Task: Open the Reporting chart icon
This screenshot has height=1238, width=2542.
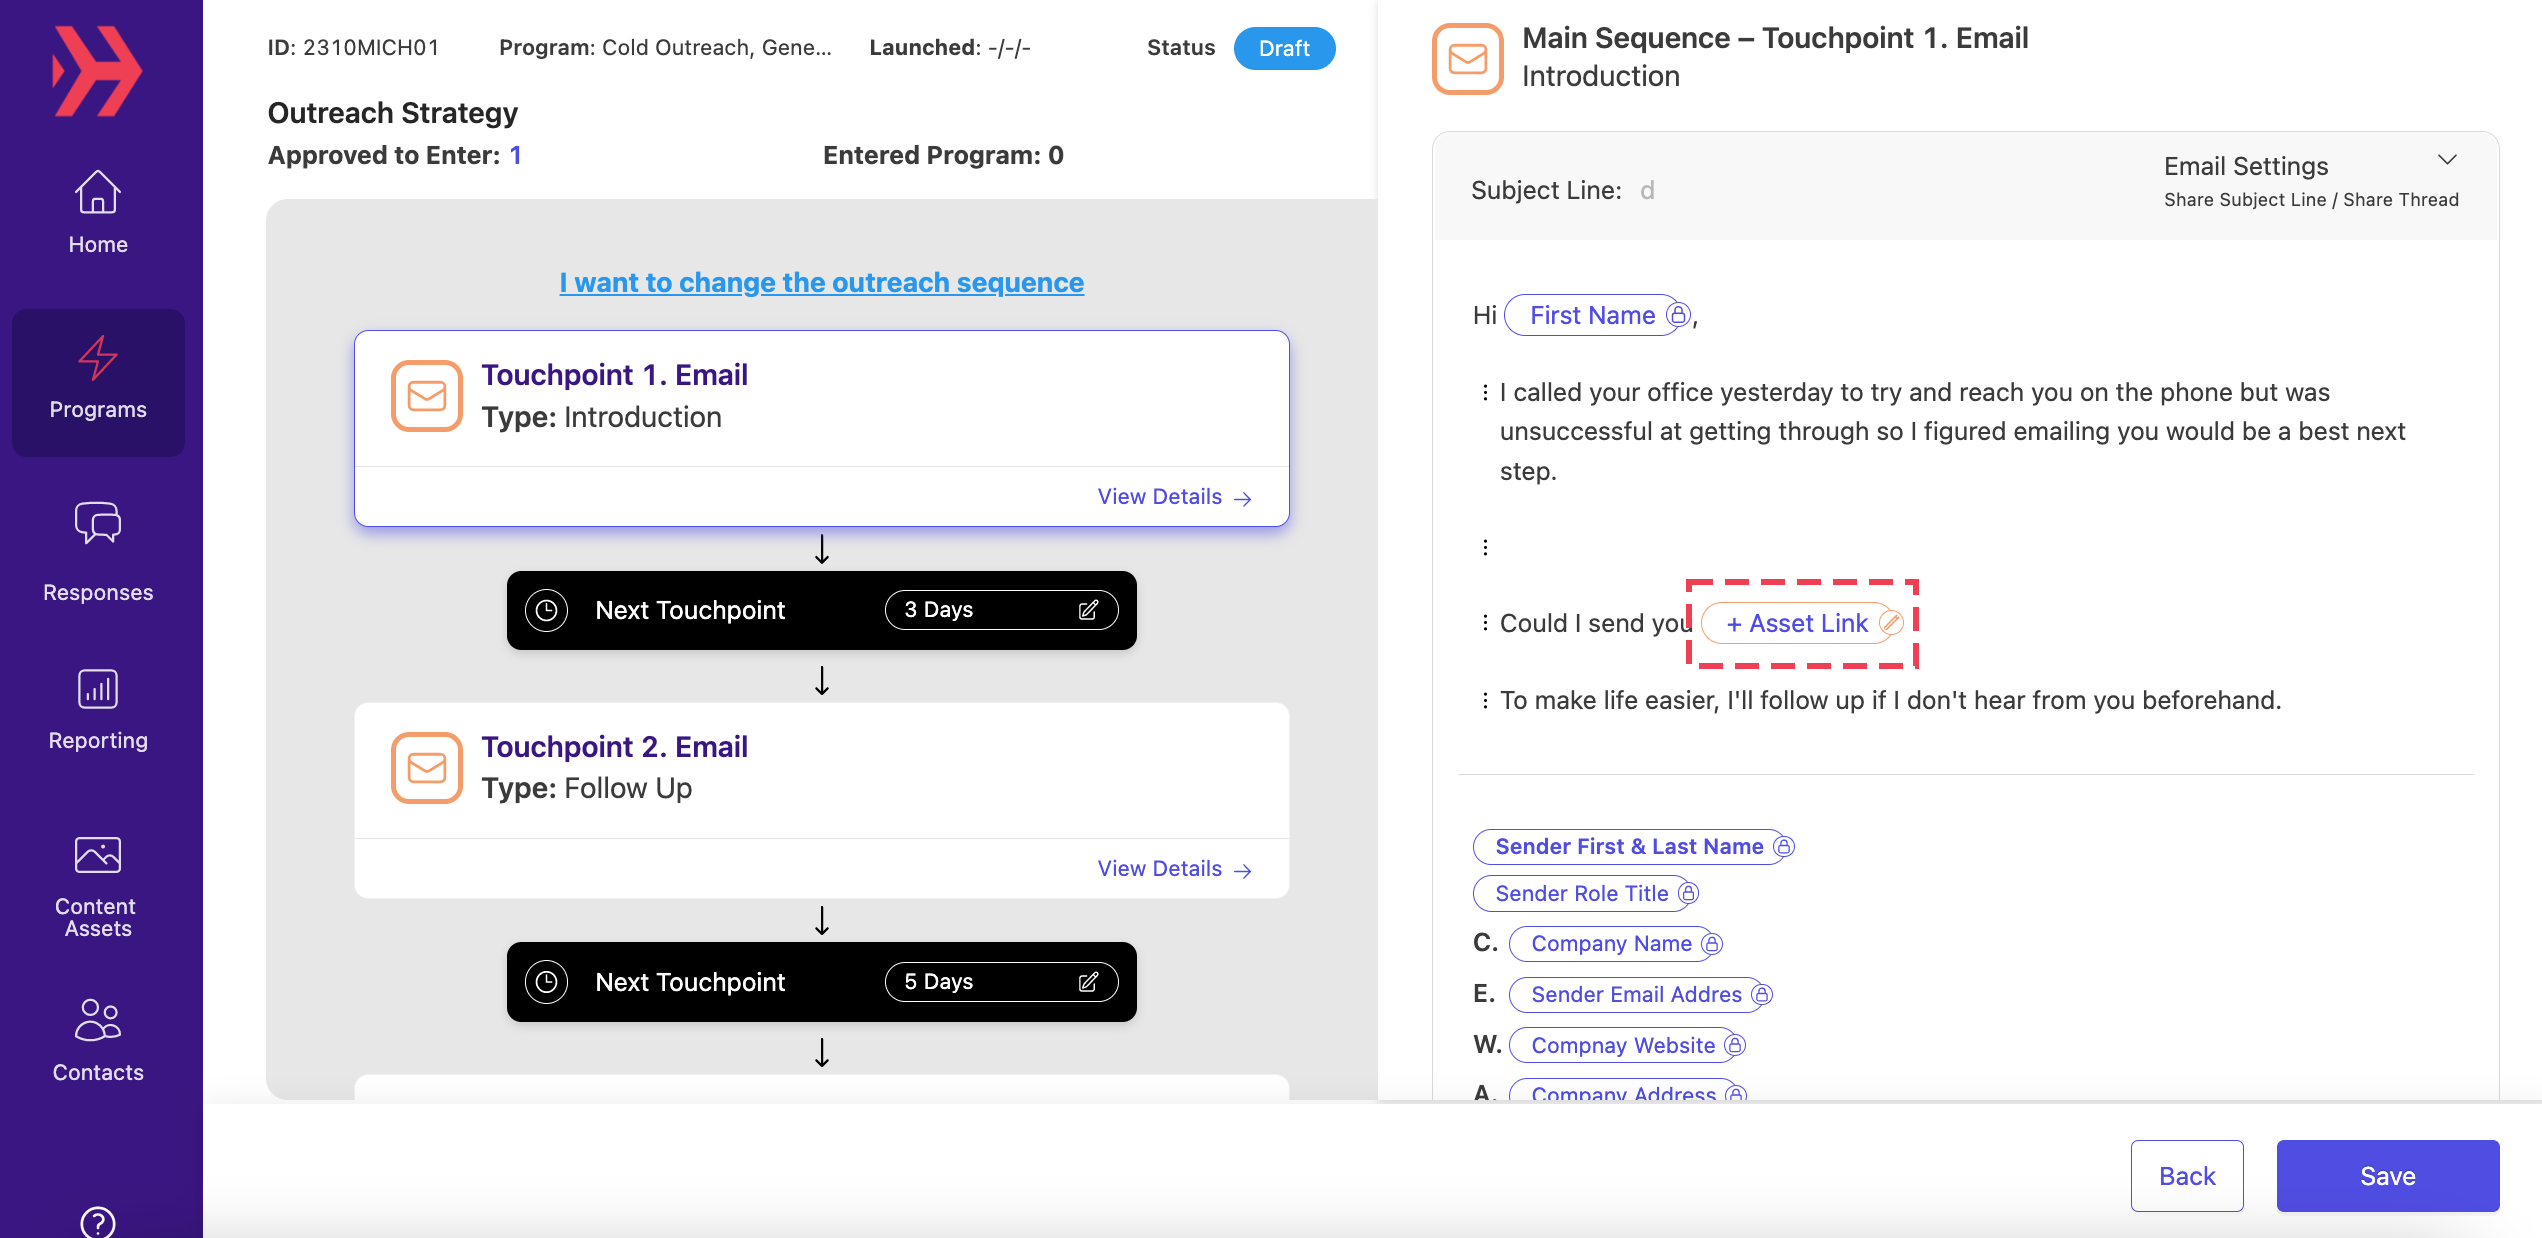Action: pyautogui.click(x=97, y=688)
